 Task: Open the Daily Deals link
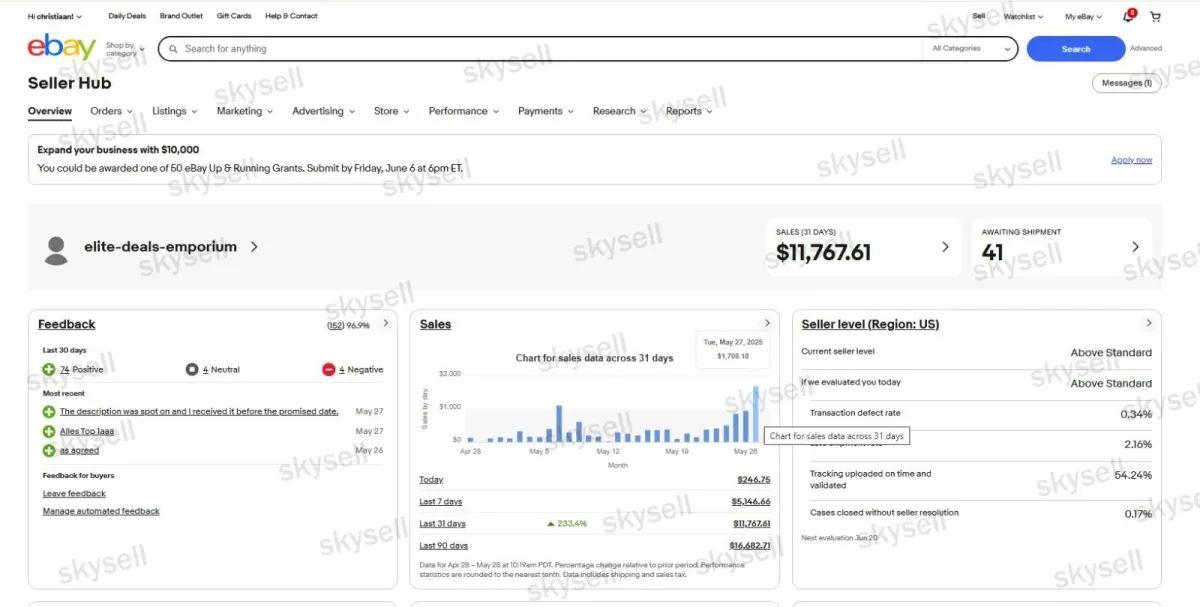click(127, 16)
